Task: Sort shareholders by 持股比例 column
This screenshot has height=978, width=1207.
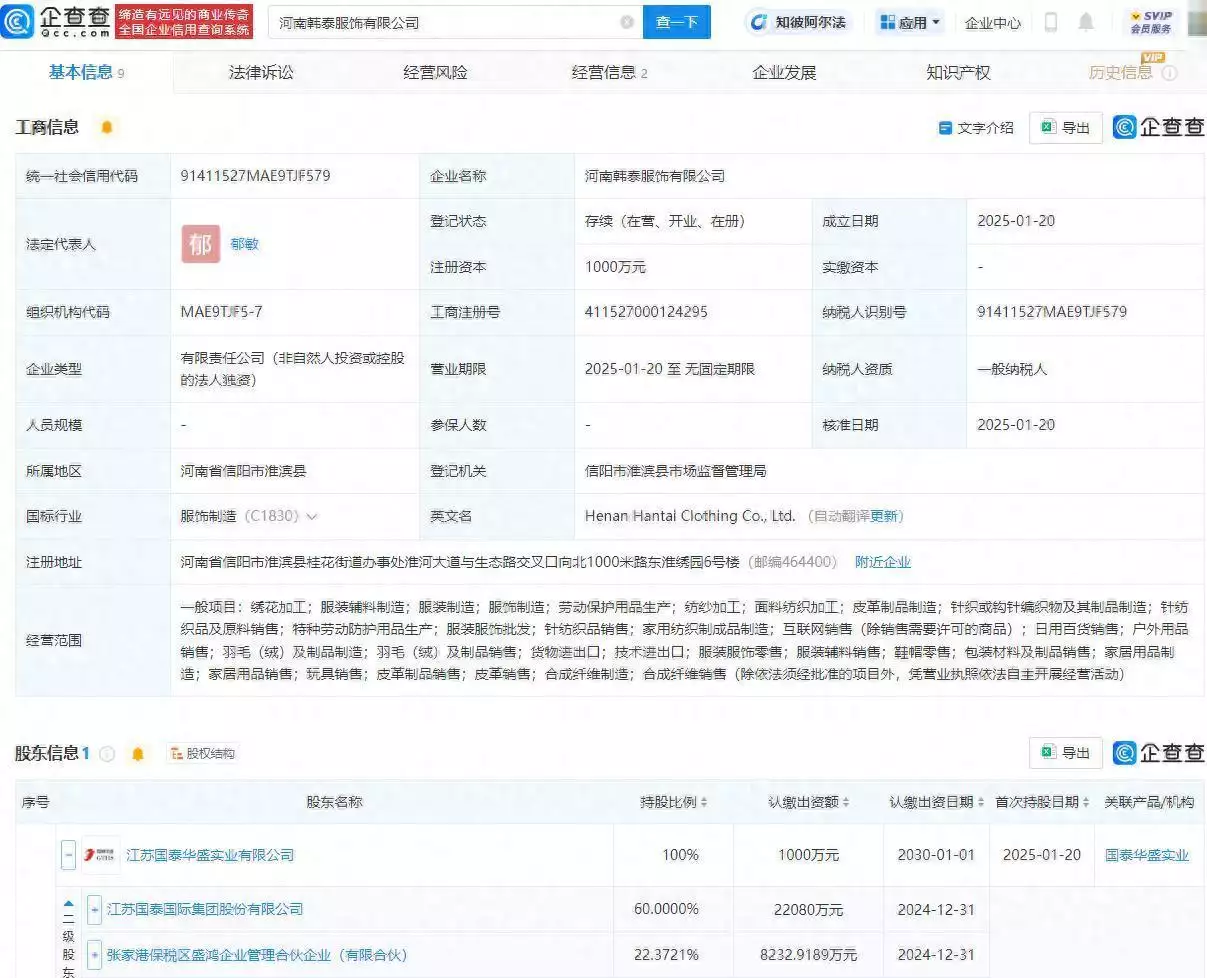Action: (673, 802)
